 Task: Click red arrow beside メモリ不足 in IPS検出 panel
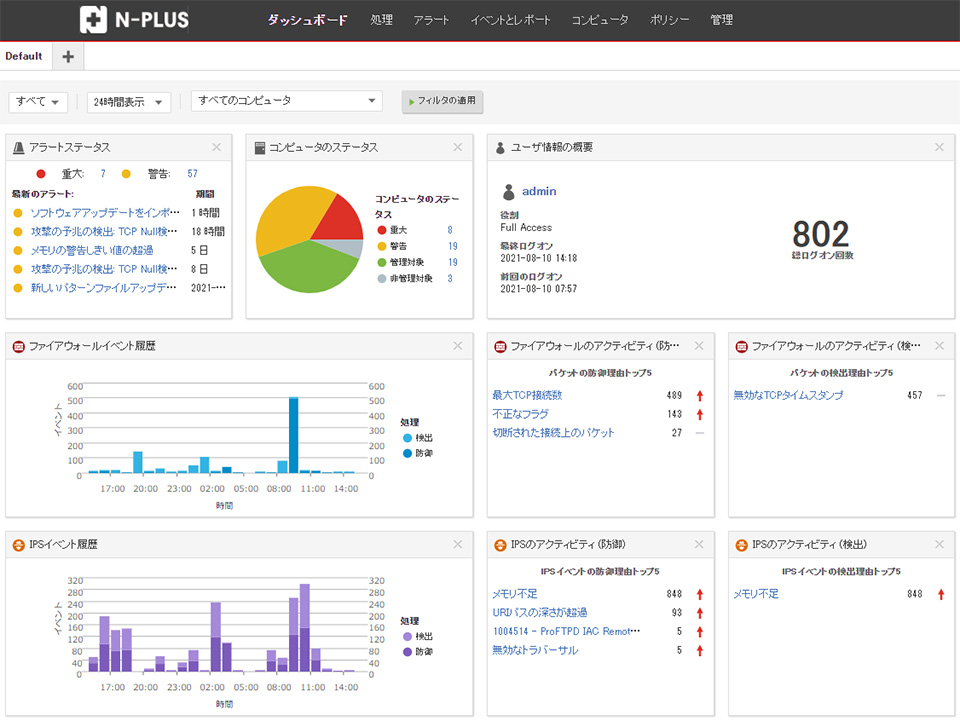coord(941,594)
